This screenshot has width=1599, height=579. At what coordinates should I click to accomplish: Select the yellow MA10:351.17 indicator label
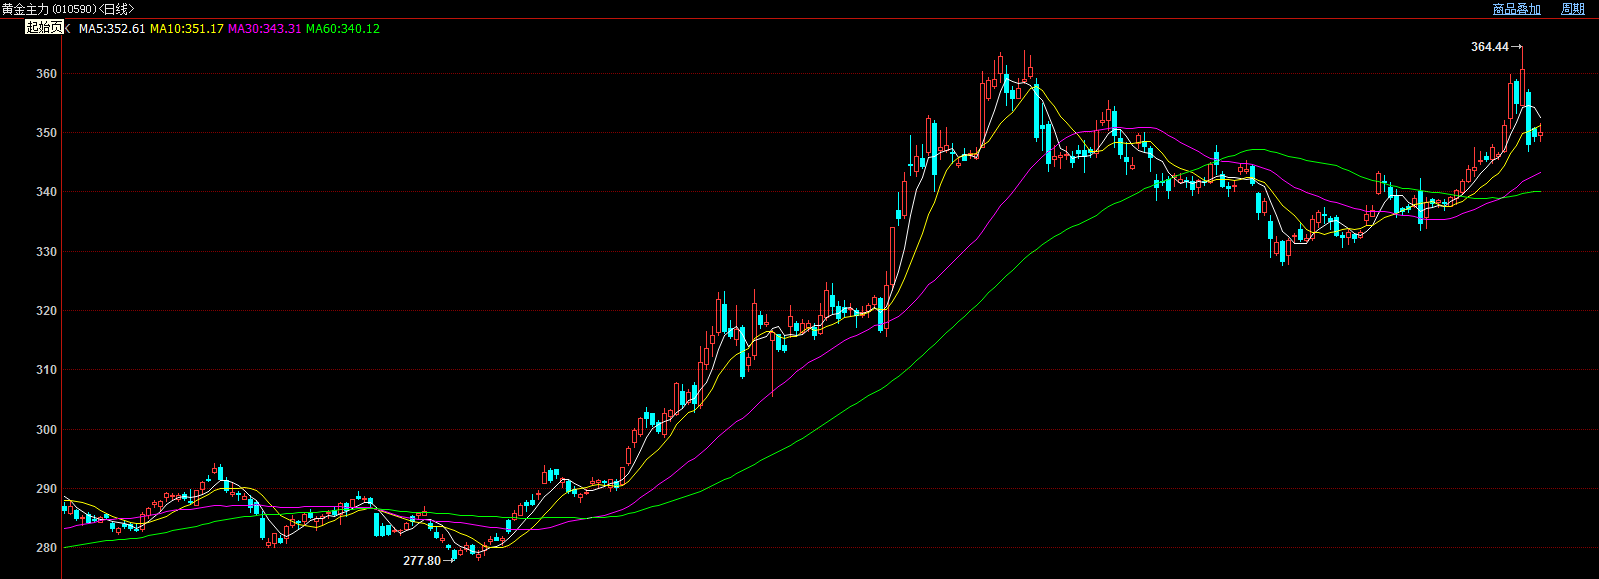(186, 29)
